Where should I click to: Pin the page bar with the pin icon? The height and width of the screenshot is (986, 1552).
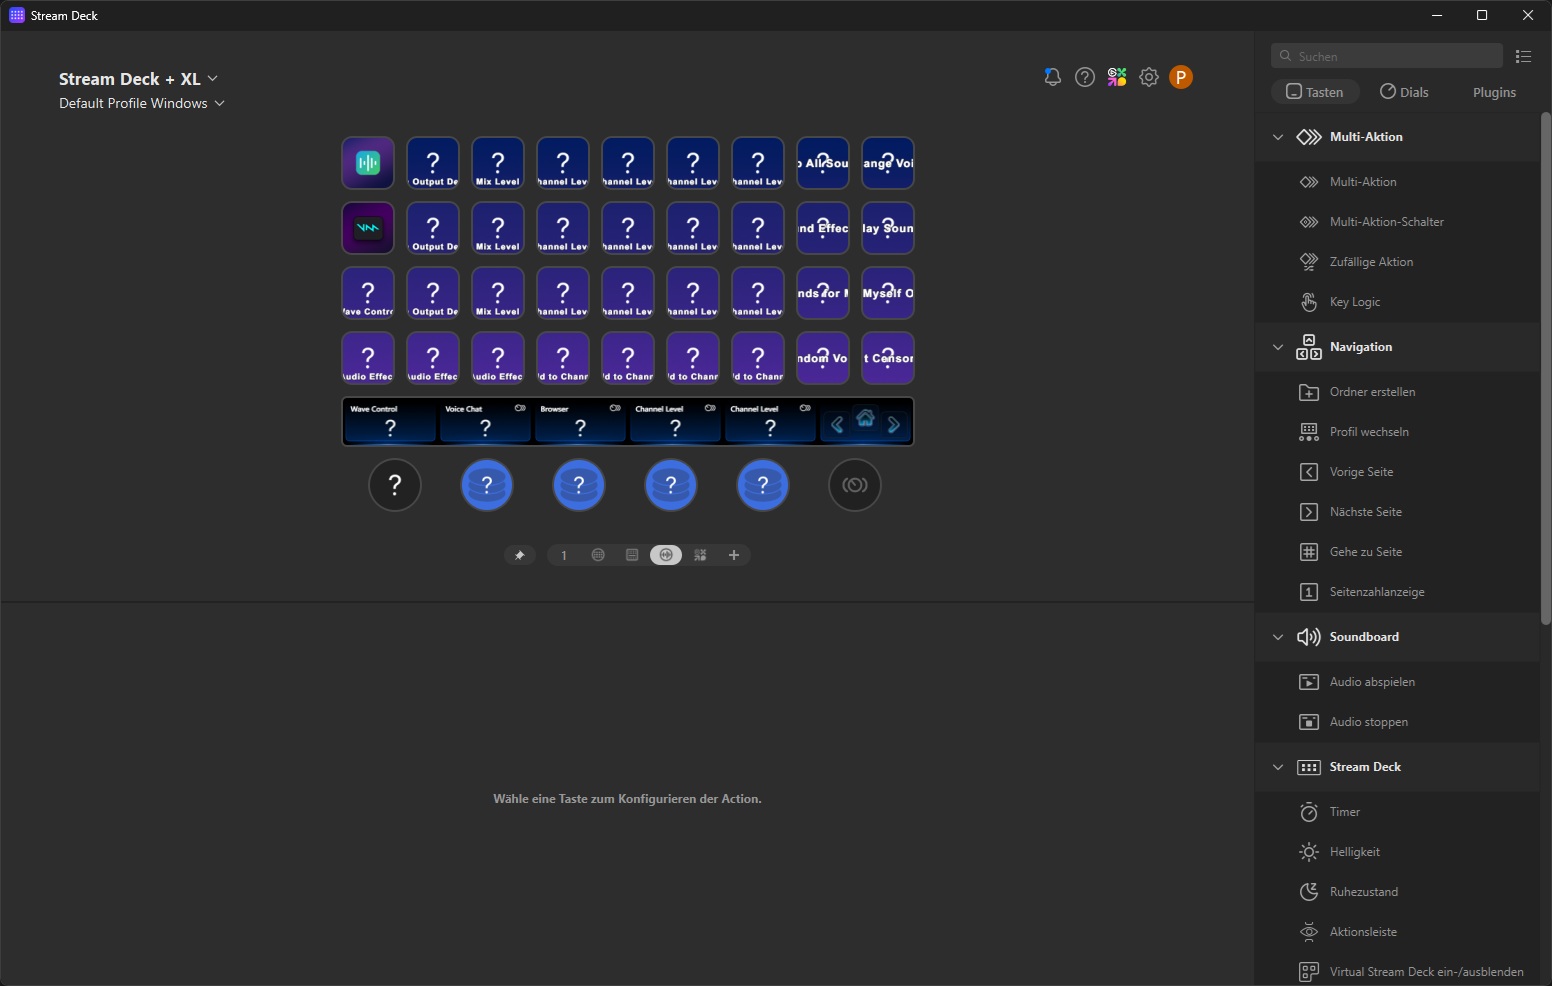coord(519,555)
